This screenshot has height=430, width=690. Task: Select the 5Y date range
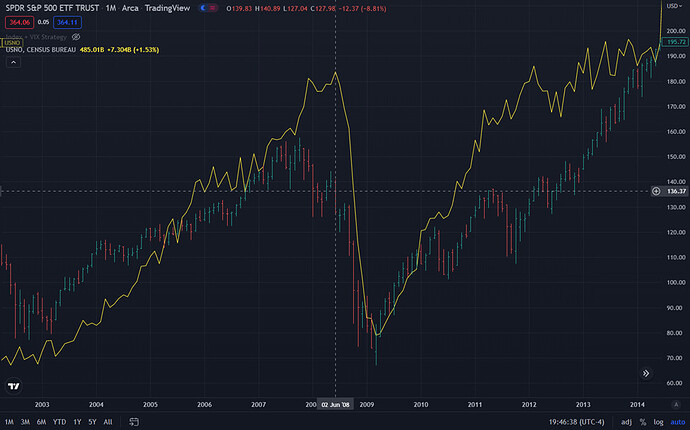point(92,422)
